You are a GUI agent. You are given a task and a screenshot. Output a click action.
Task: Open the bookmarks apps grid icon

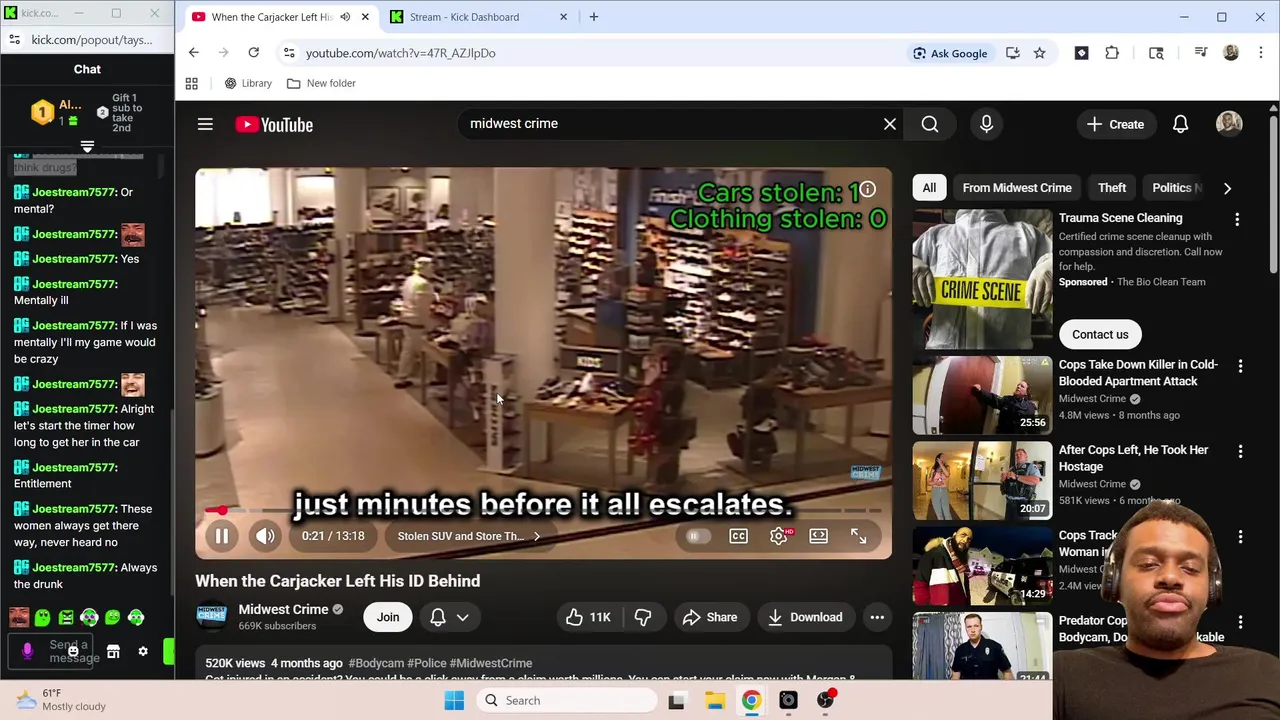tap(191, 83)
